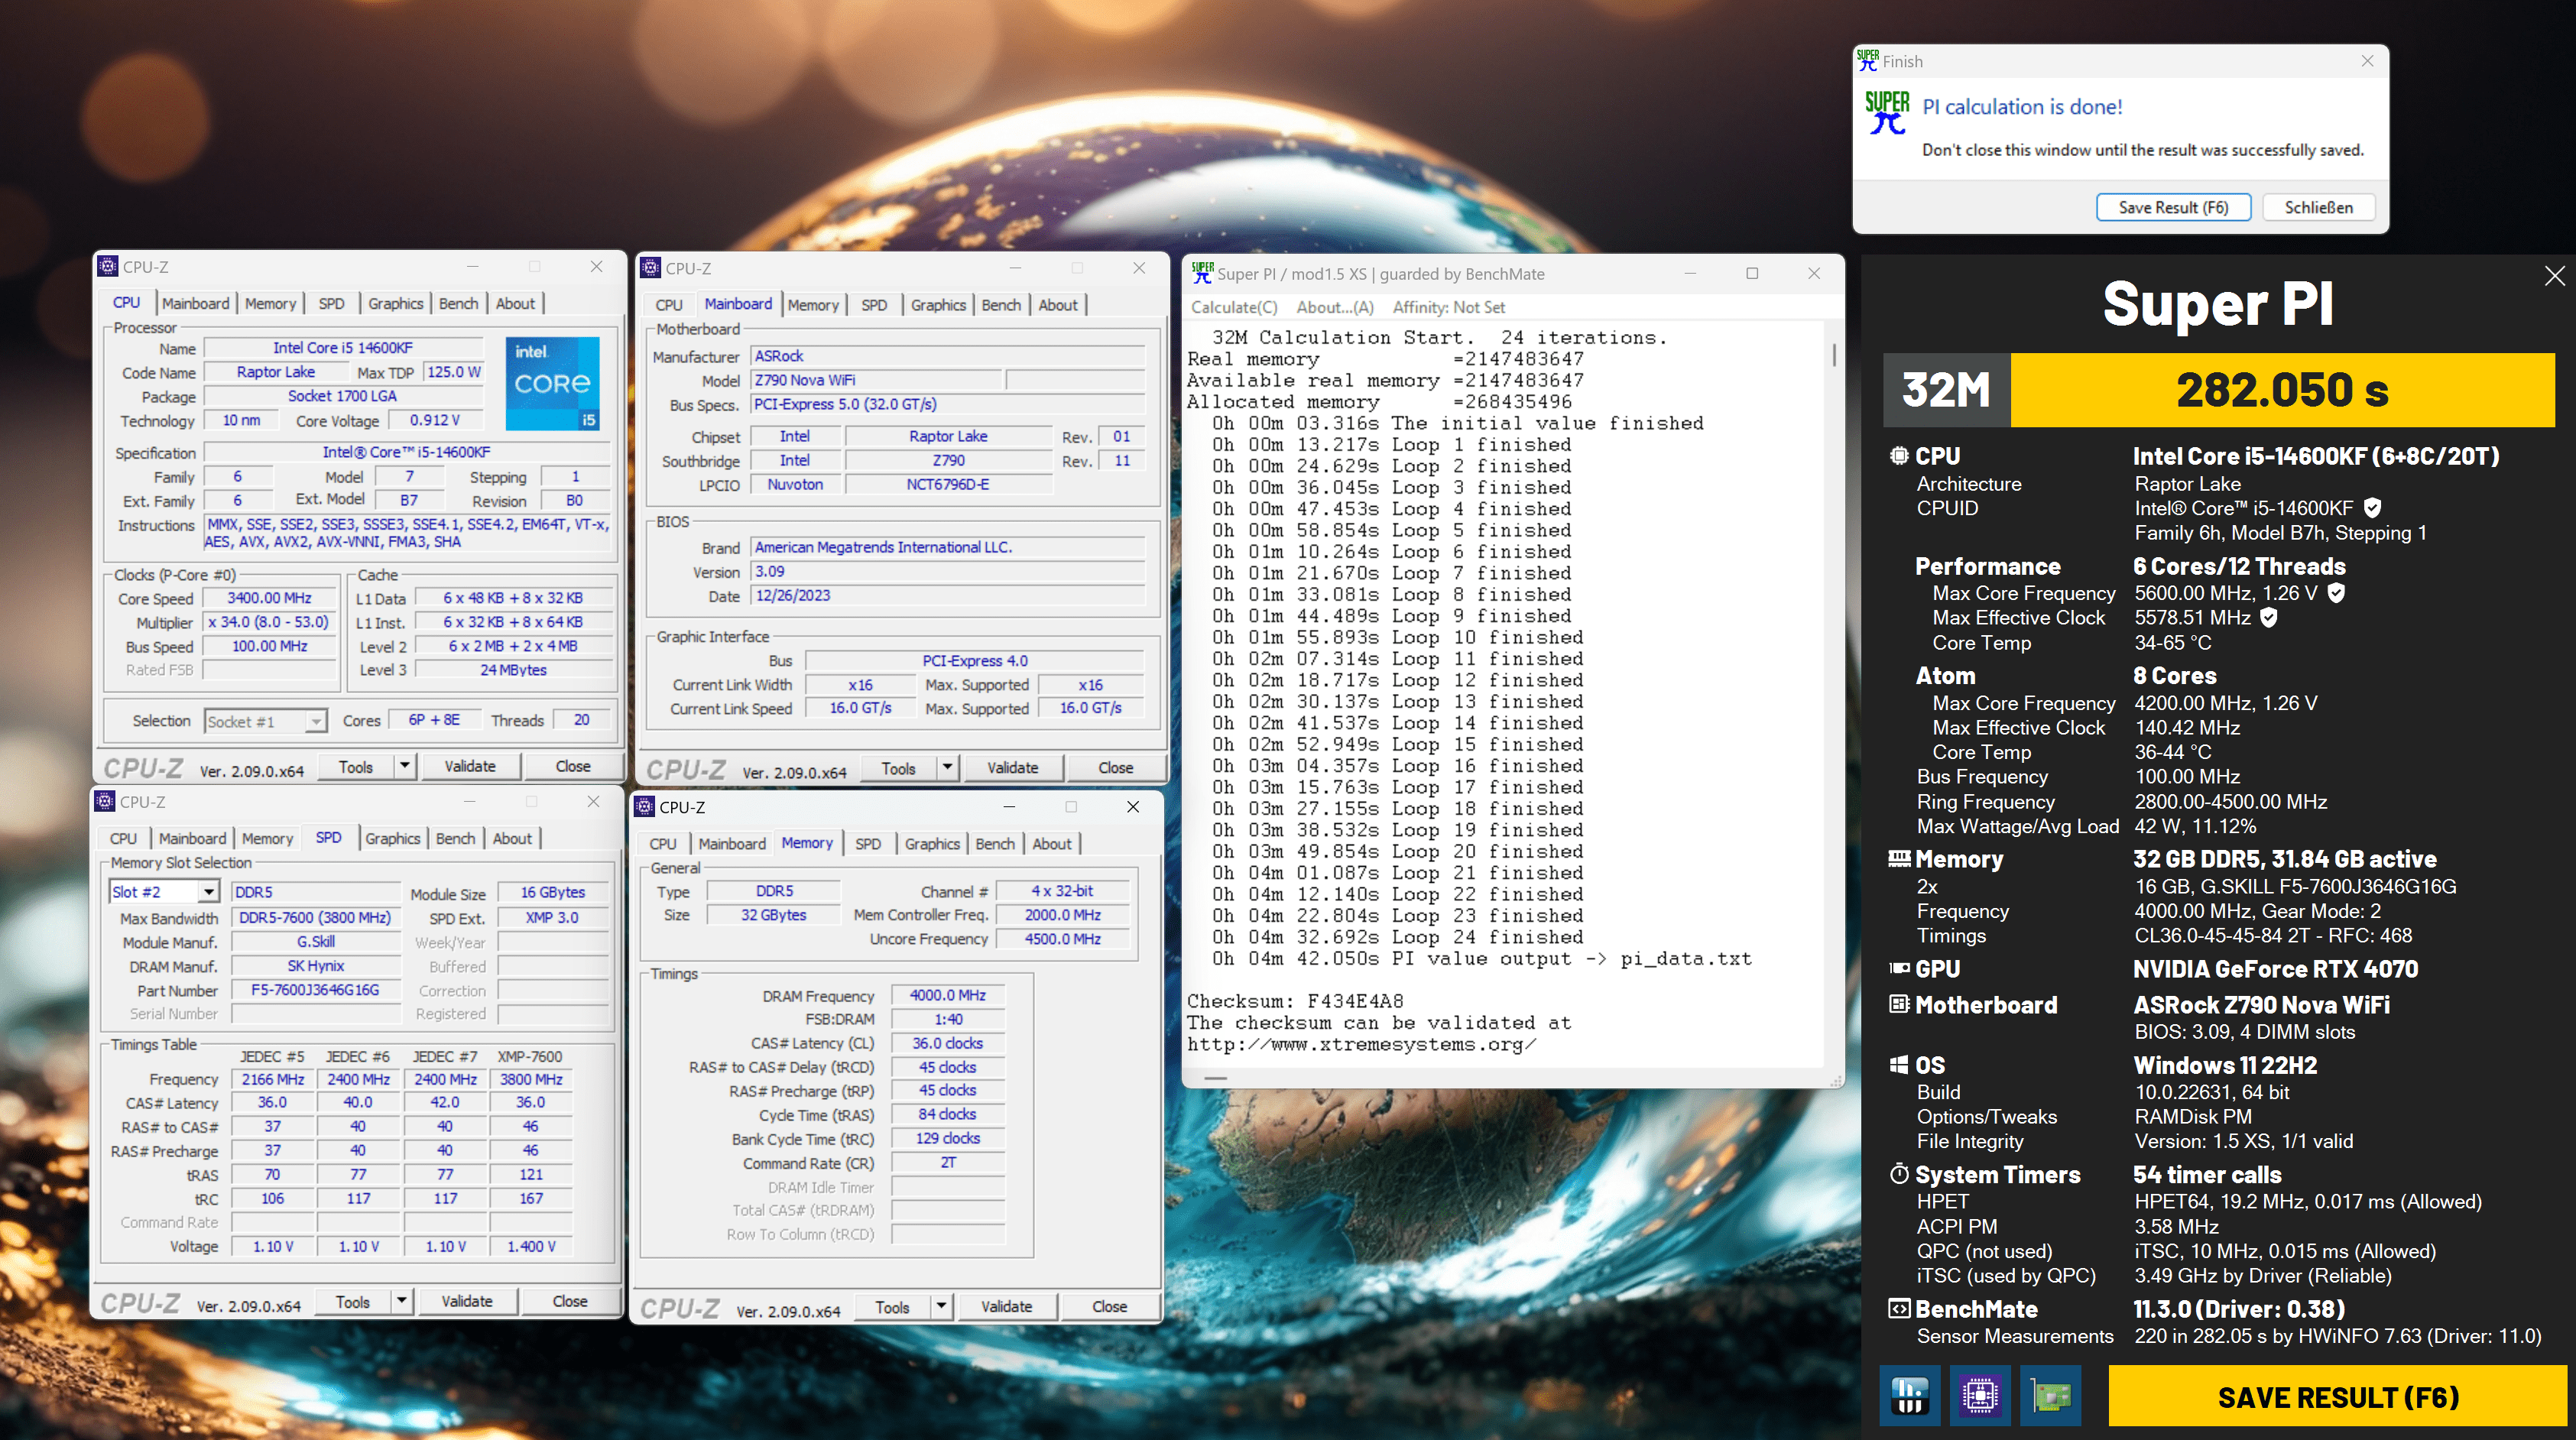Click the processor Name field Intel Core i5 14600KF
2576x1440 pixels.
(x=343, y=348)
